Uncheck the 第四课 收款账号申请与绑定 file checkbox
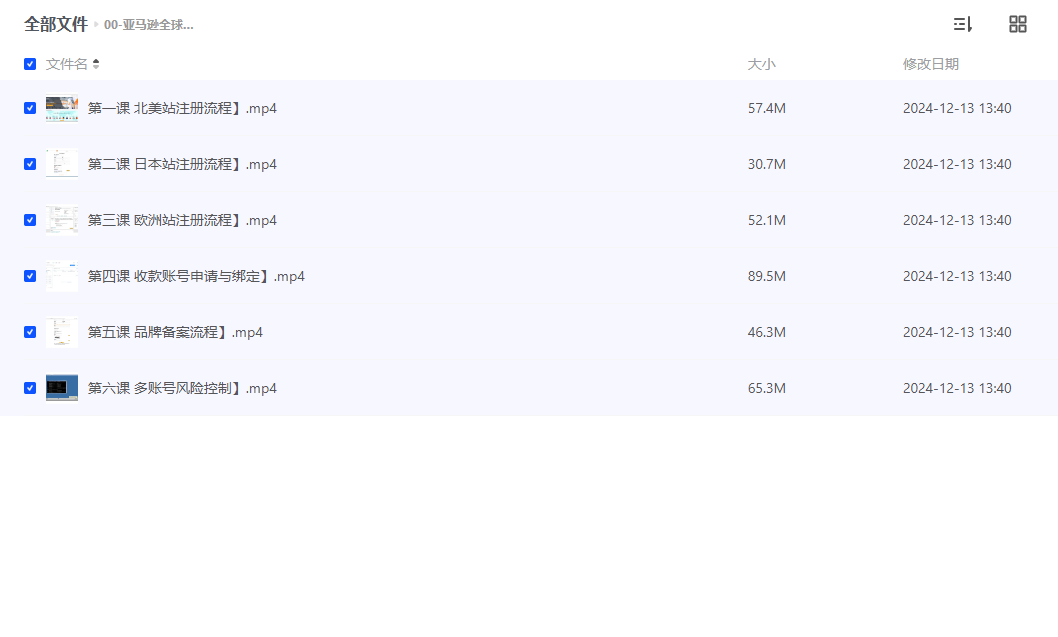Viewport: 1058px width, 637px height. point(30,276)
